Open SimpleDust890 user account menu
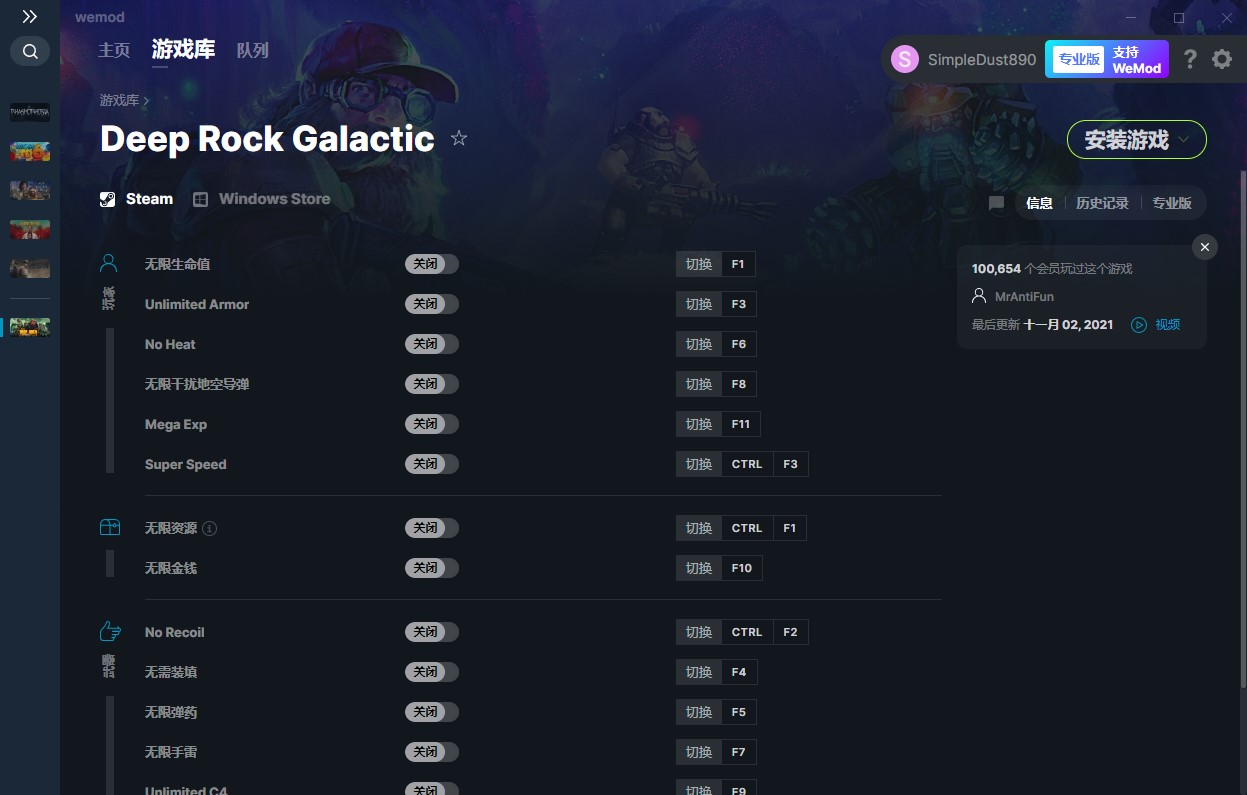This screenshot has width=1247, height=795. click(x=963, y=59)
